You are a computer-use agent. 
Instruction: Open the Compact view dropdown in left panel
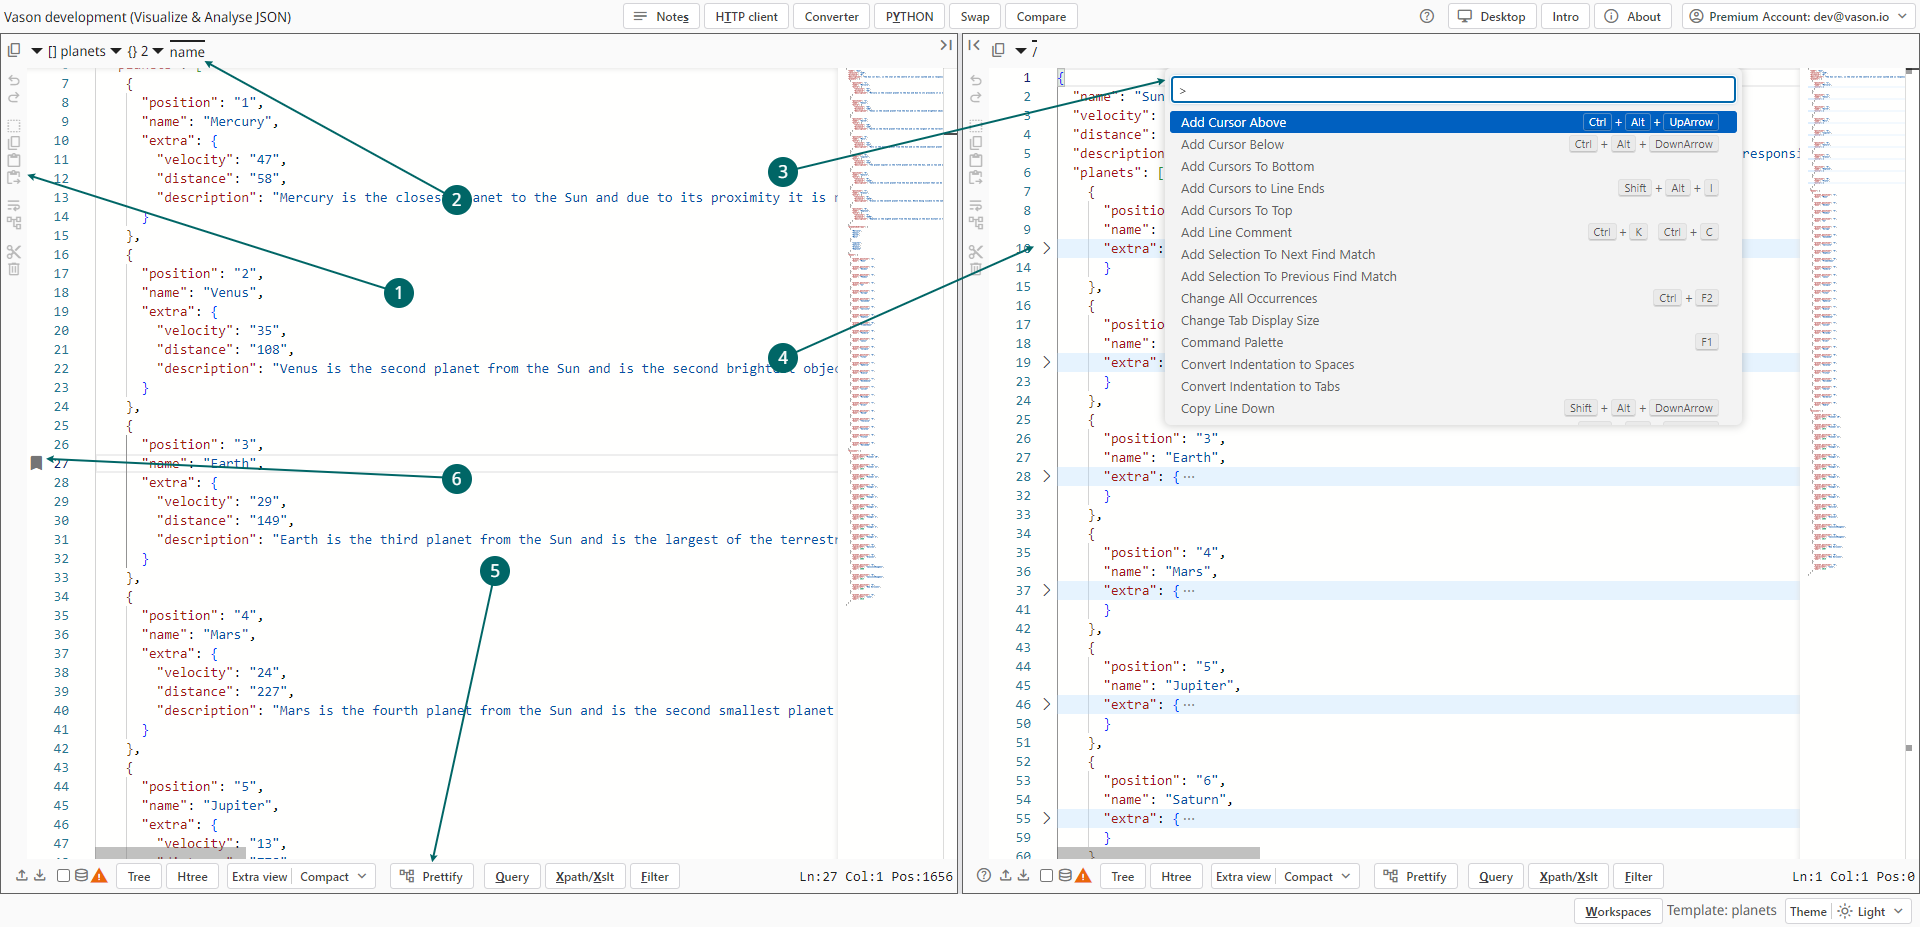(335, 877)
